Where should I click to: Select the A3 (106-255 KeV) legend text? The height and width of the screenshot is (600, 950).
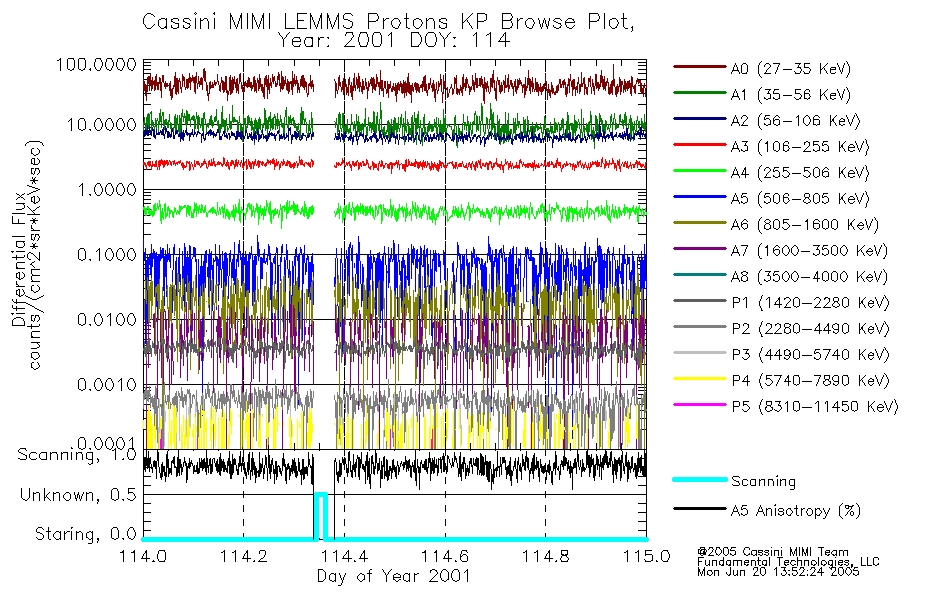tap(800, 147)
